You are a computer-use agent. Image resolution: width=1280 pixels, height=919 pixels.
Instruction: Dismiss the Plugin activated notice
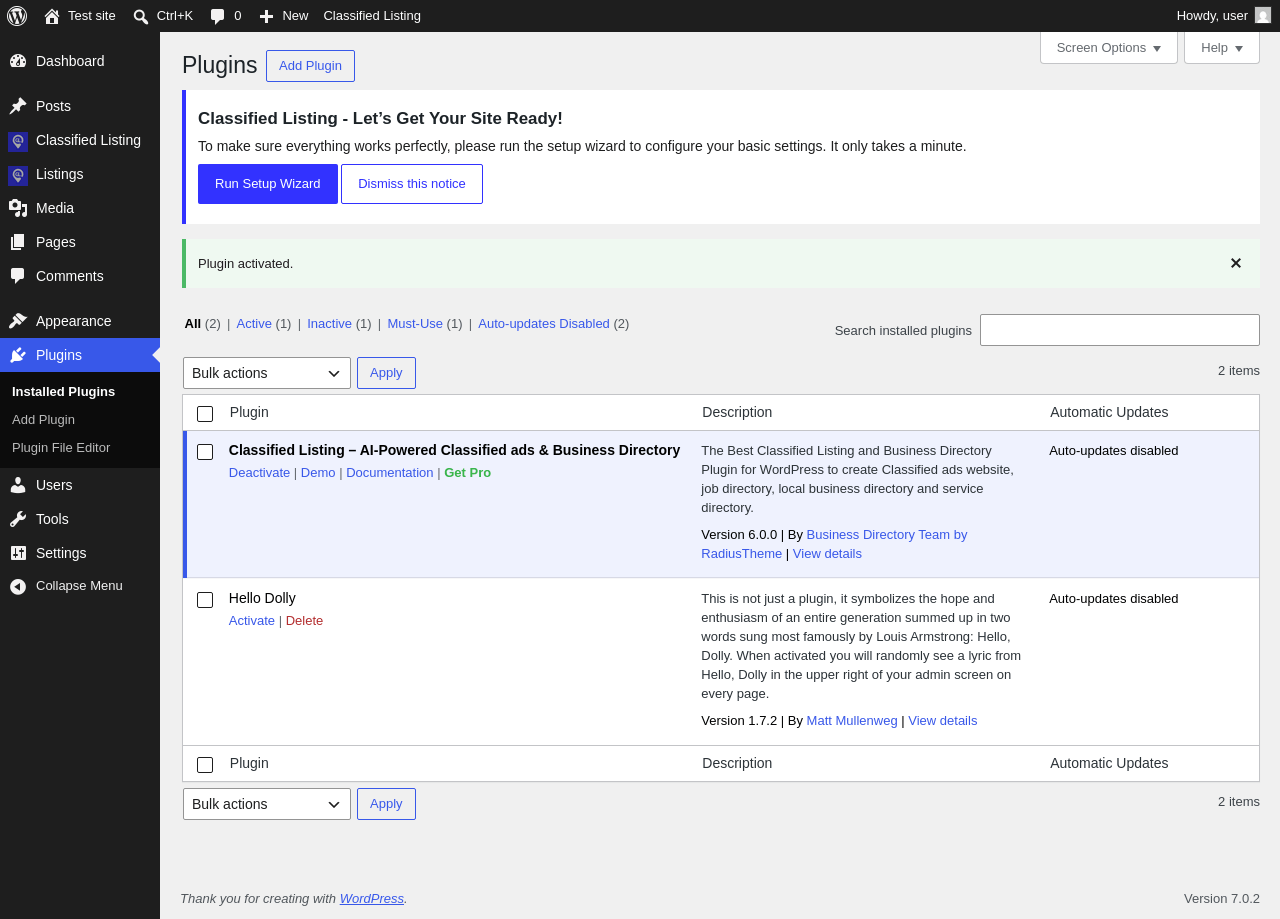(1236, 263)
